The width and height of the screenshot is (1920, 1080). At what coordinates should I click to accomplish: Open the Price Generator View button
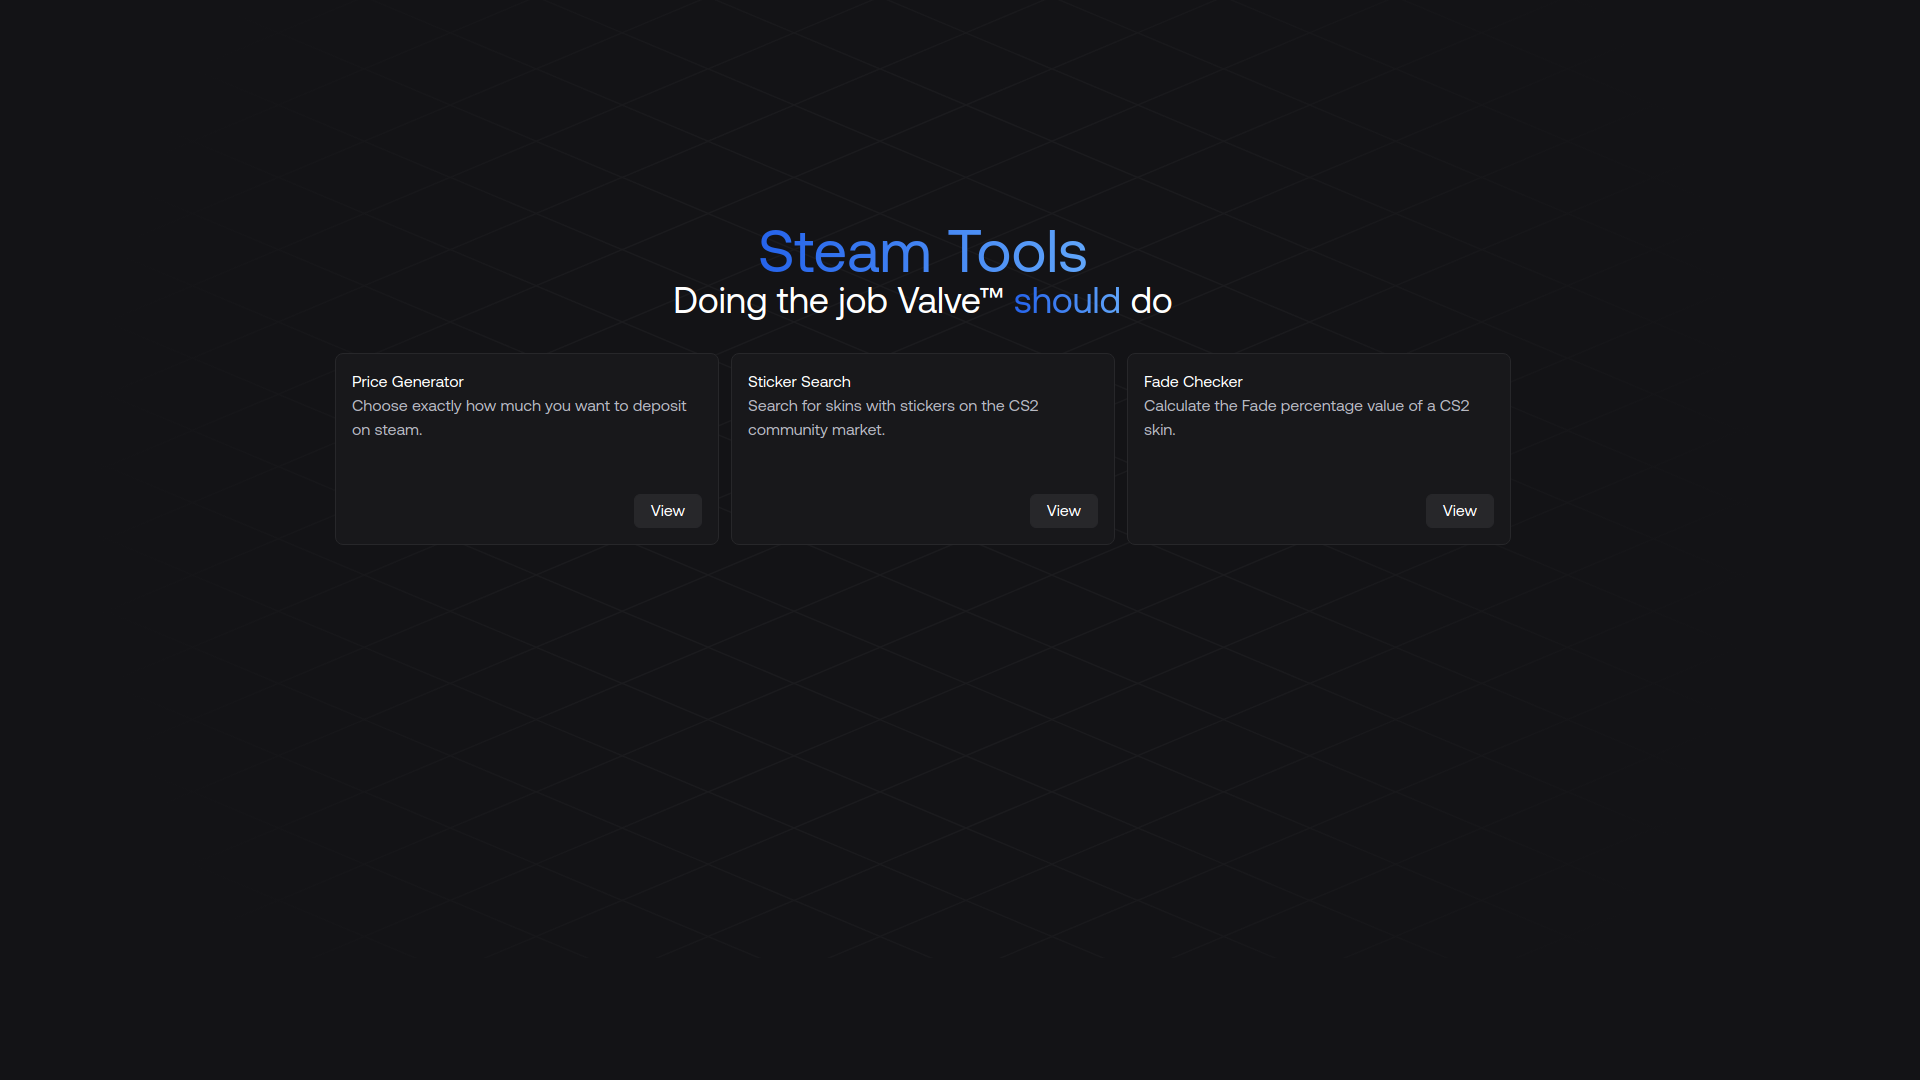(x=667, y=511)
